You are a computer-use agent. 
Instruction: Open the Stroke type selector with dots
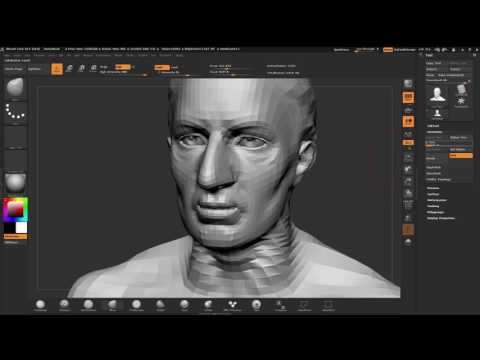click(x=15, y=111)
